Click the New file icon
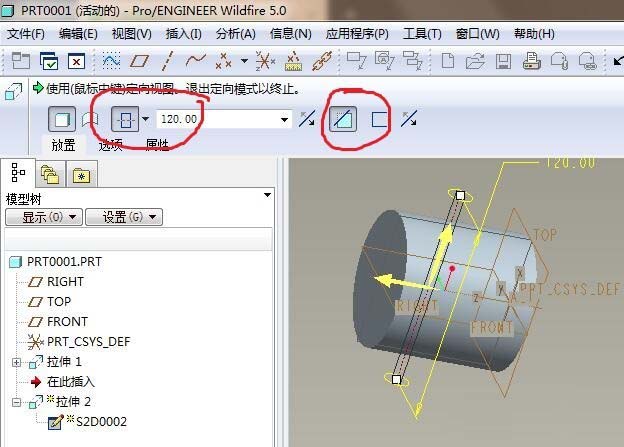 point(448,61)
